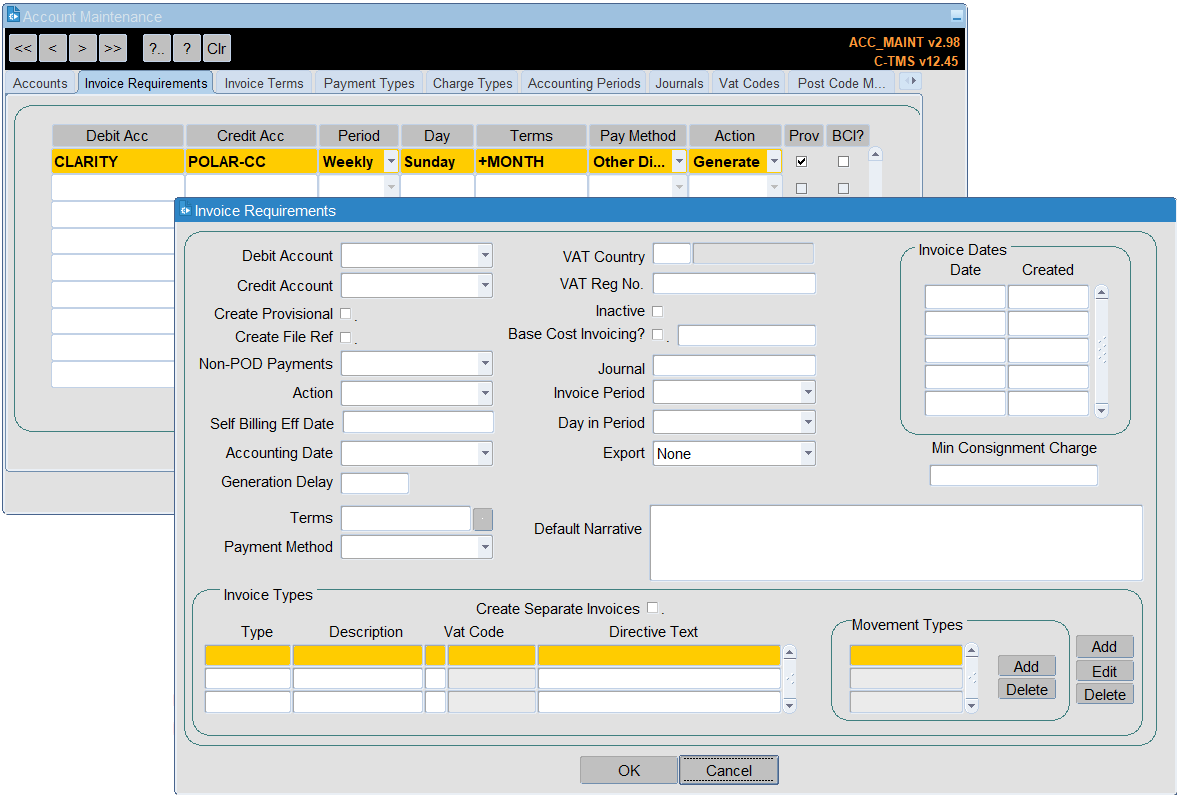
Task: Open the Export dropdown showing None
Action: click(808, 453)
